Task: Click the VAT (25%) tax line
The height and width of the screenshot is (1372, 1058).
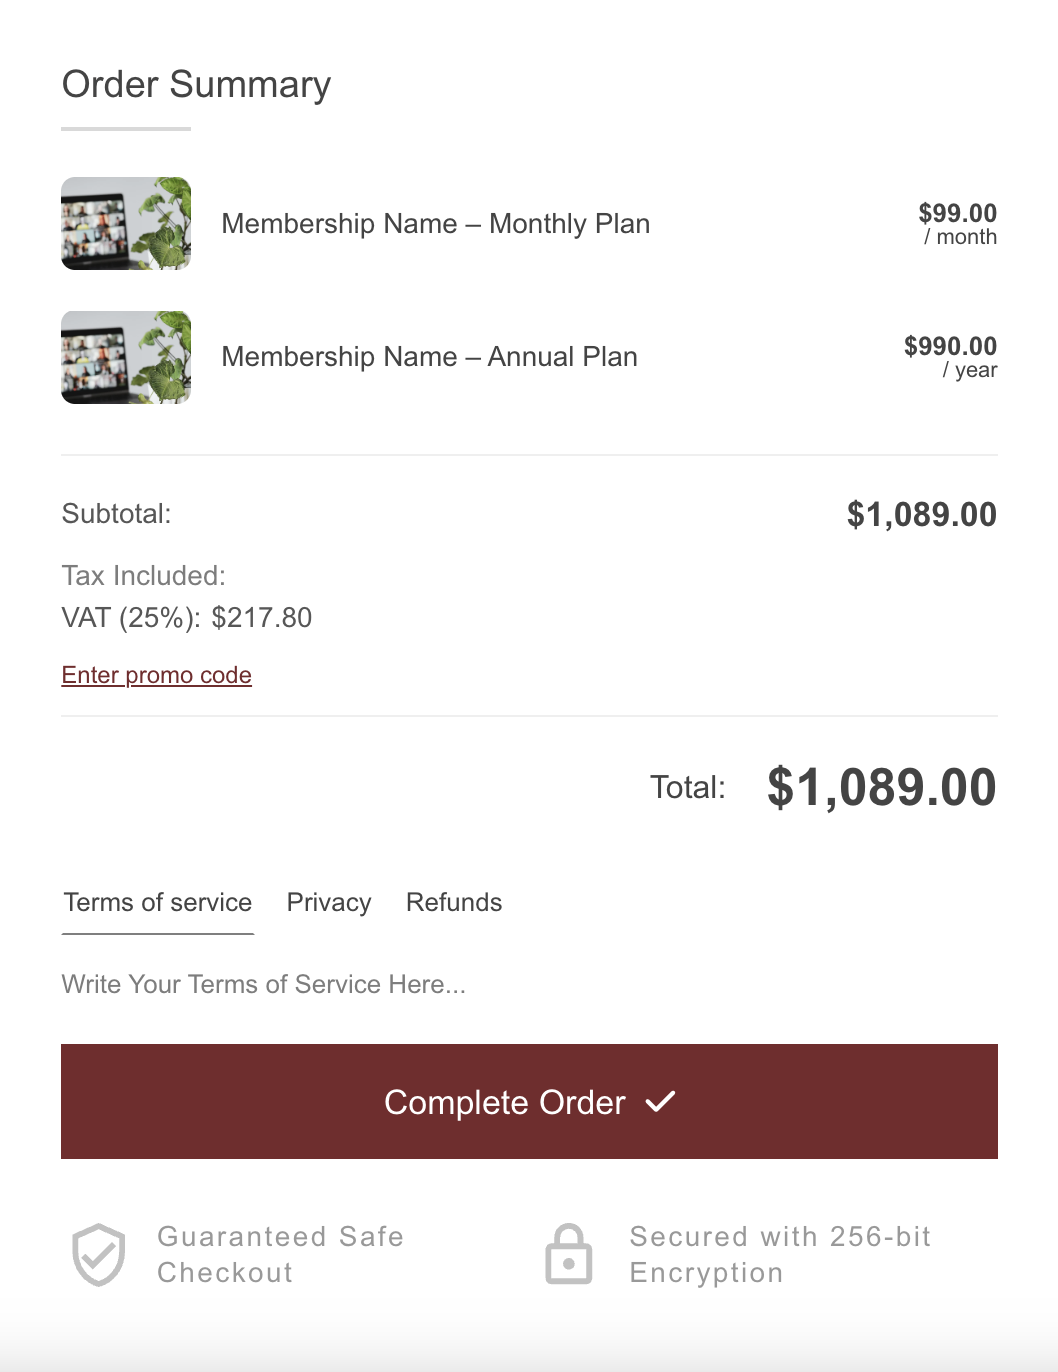Action: point(187,618)
